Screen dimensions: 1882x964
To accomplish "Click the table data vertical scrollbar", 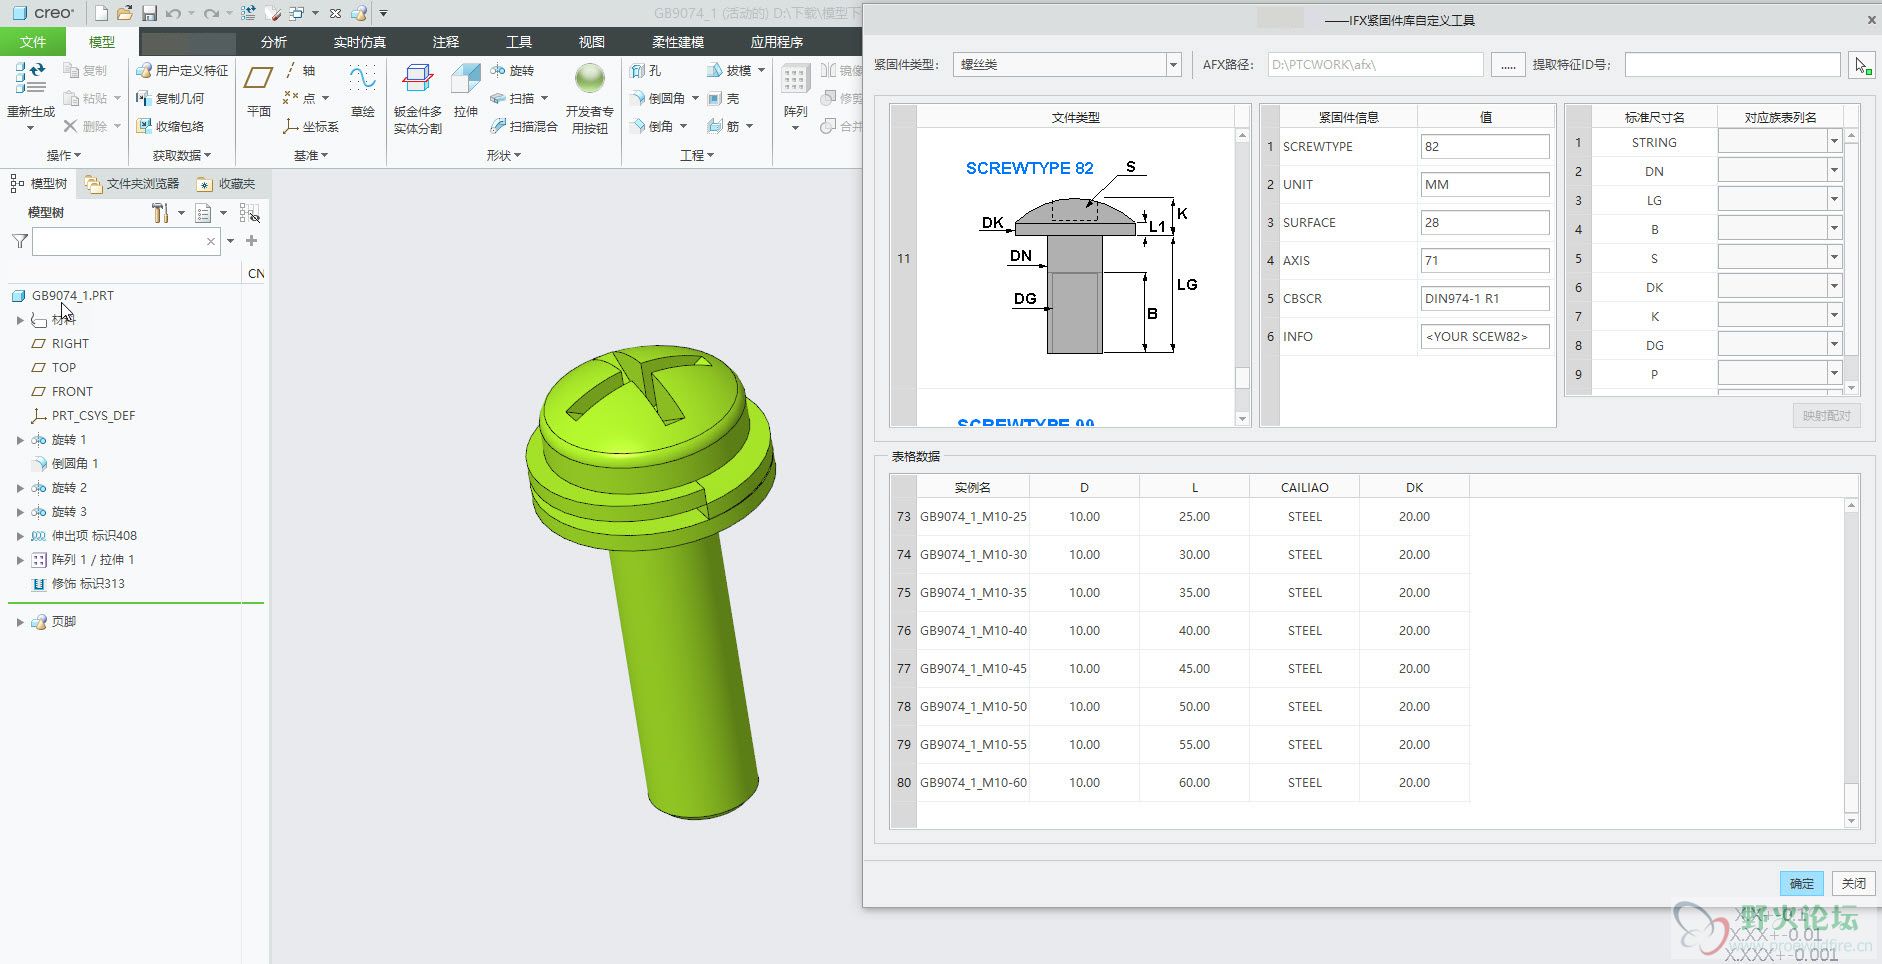I will click(1851, 664).
